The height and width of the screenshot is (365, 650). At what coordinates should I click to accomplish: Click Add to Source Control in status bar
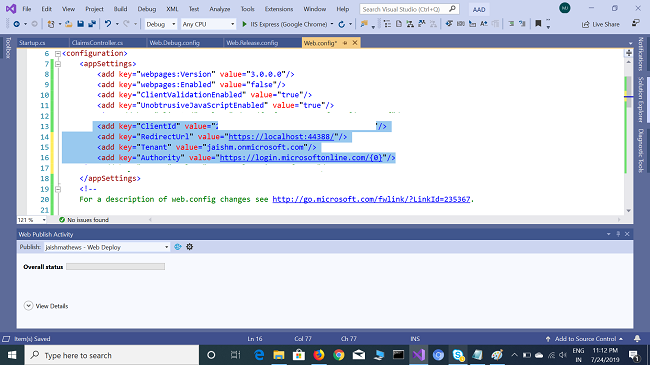tap(585, 339)
